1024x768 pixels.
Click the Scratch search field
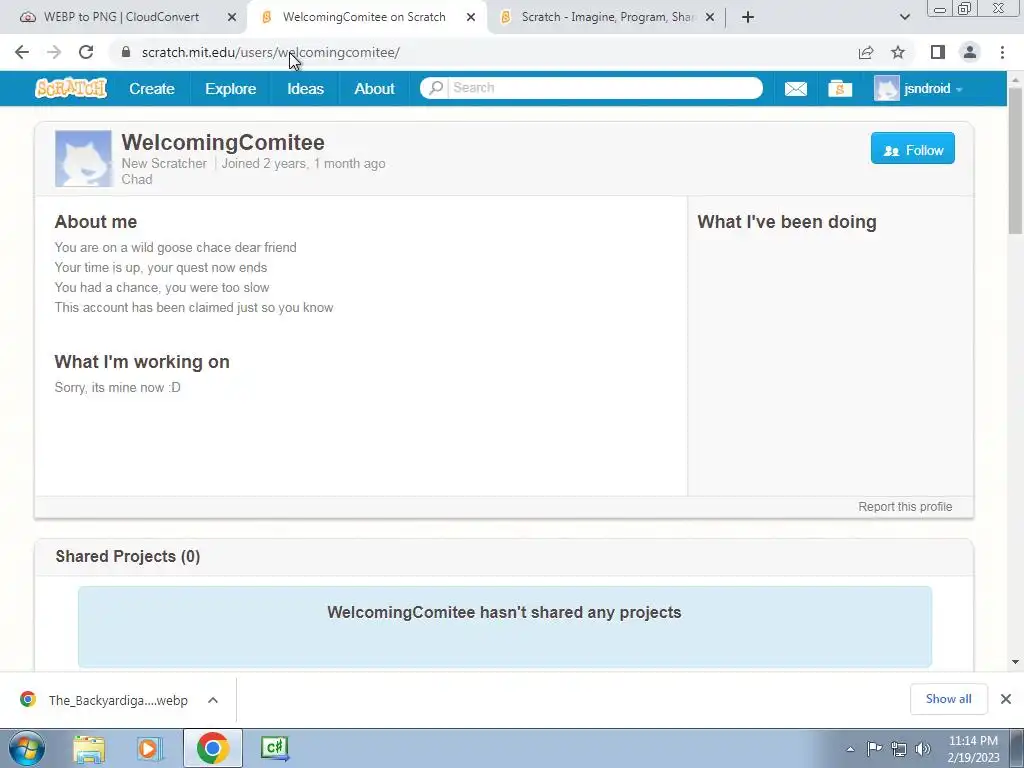[x=604, y=88]
